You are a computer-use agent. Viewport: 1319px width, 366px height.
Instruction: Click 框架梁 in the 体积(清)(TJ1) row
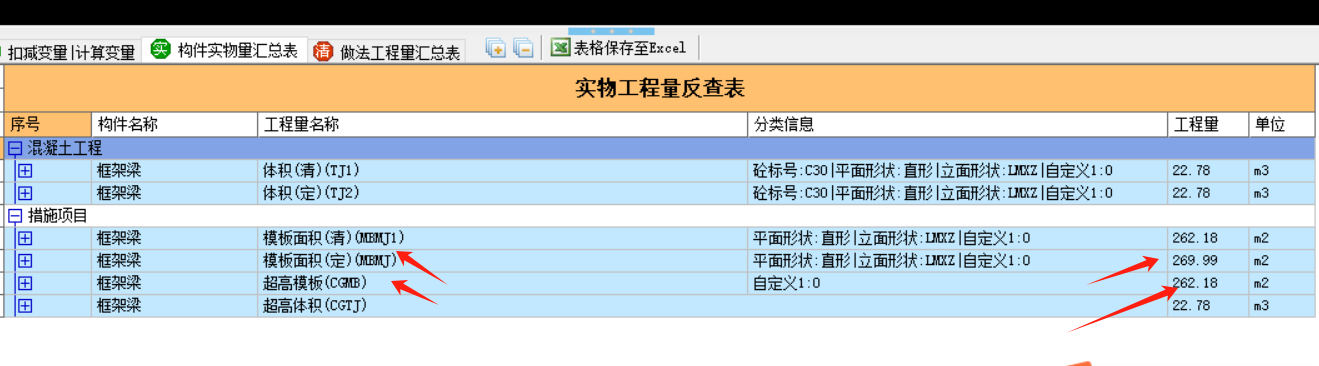119,170
